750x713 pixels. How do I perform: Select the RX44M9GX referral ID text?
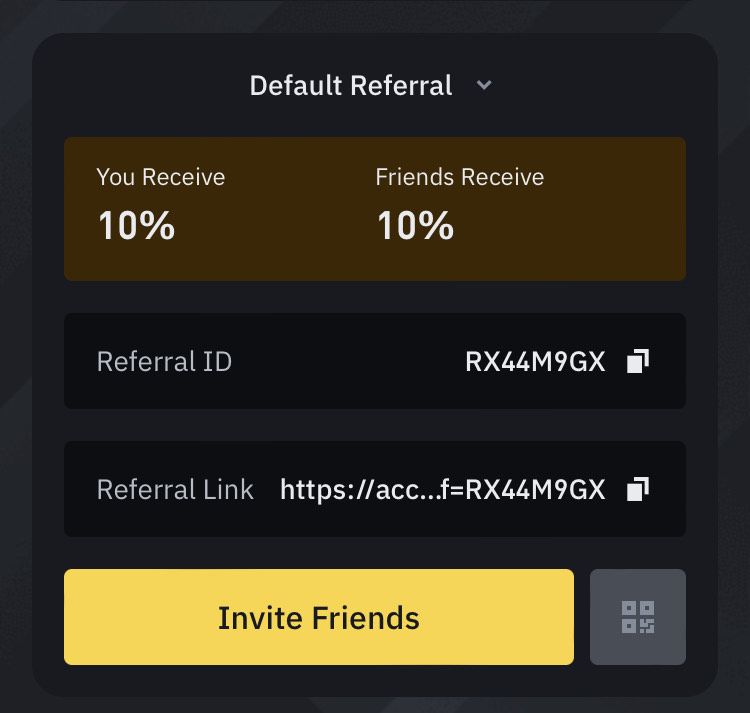535,361
